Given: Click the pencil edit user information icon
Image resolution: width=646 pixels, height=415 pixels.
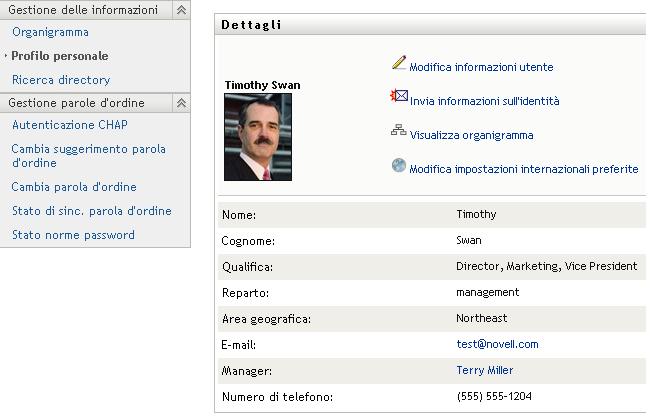Looking at the screenshot, I should pyautogui.click(x=398, y=64).
